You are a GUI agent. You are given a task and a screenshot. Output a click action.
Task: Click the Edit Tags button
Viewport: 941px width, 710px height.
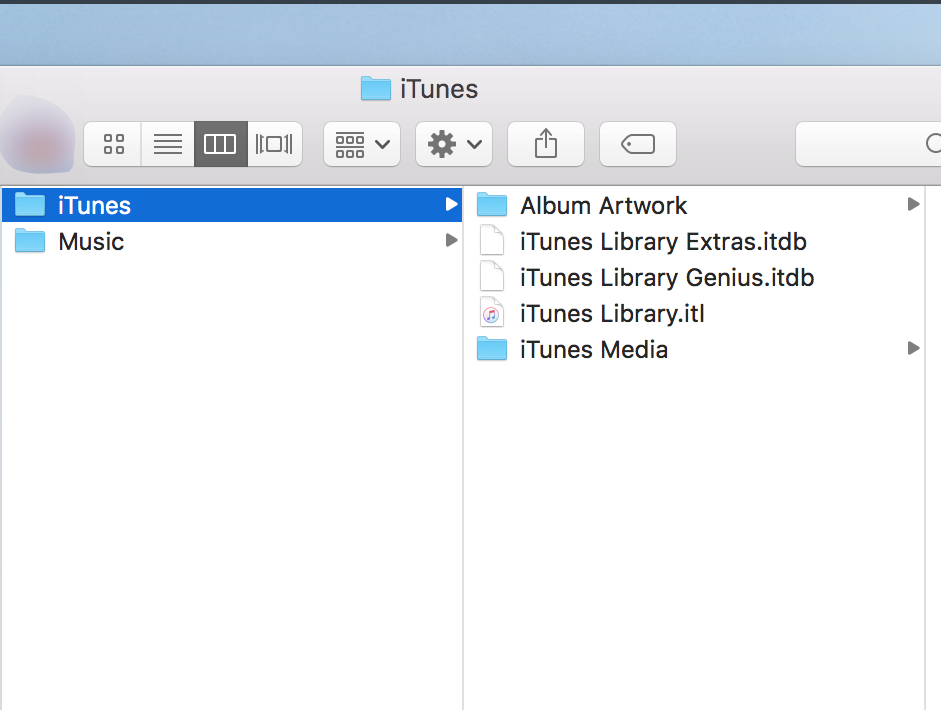coord(637,144)
